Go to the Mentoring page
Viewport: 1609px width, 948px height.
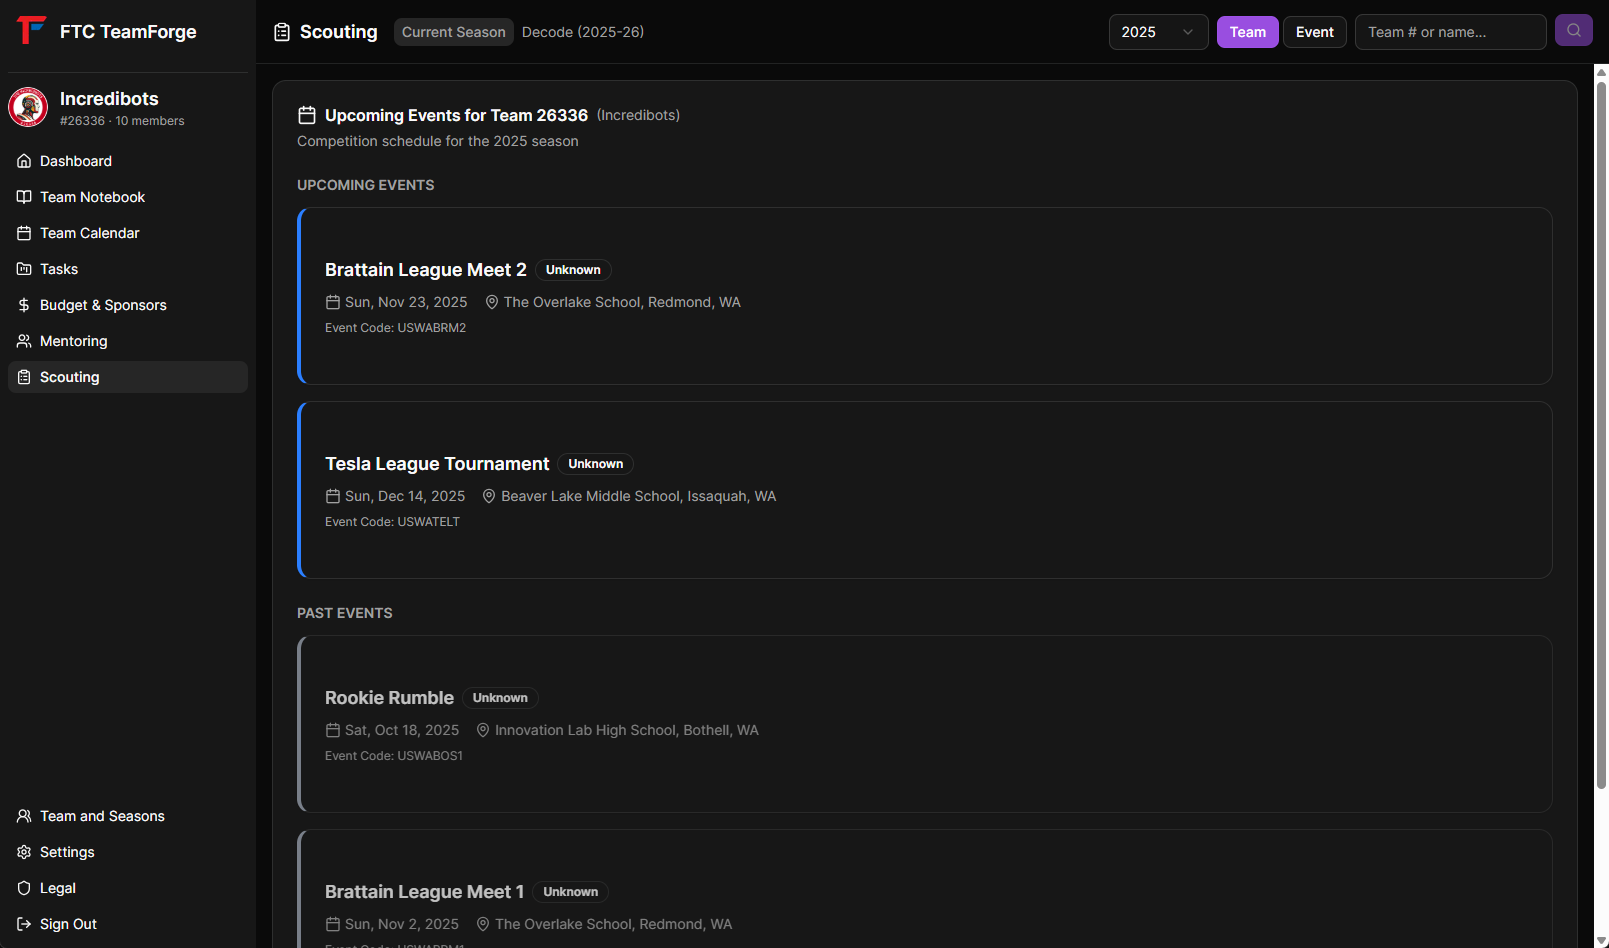pyautogui.click(x=73, y=341)
